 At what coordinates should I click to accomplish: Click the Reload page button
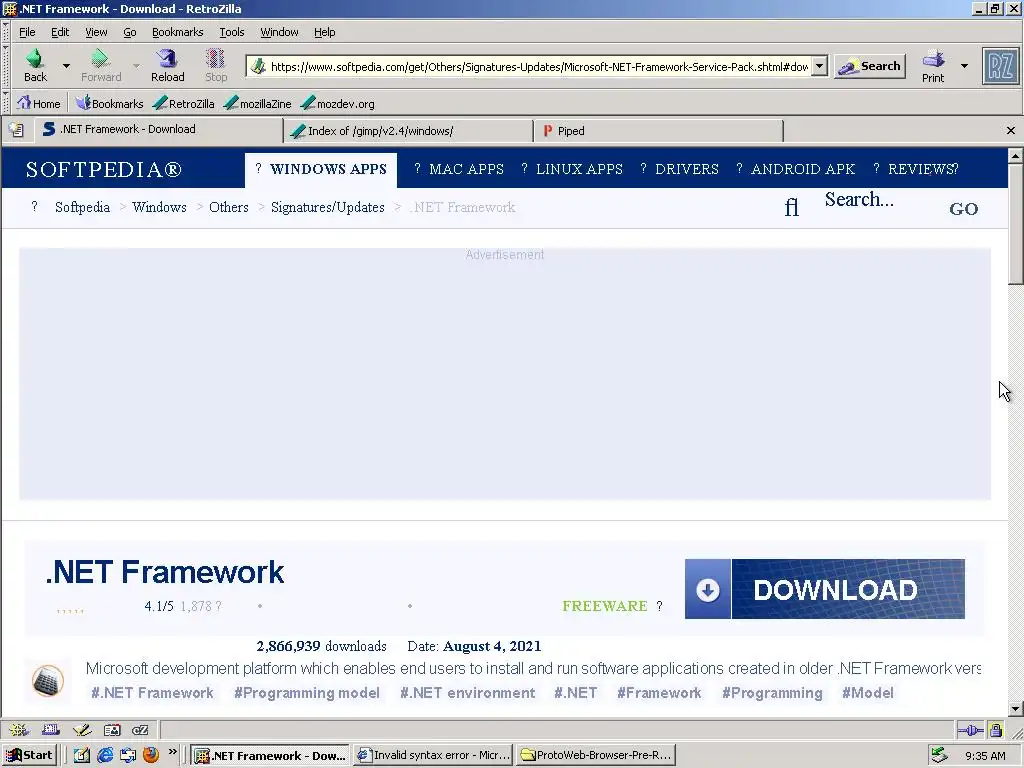[x=168, y=65]
